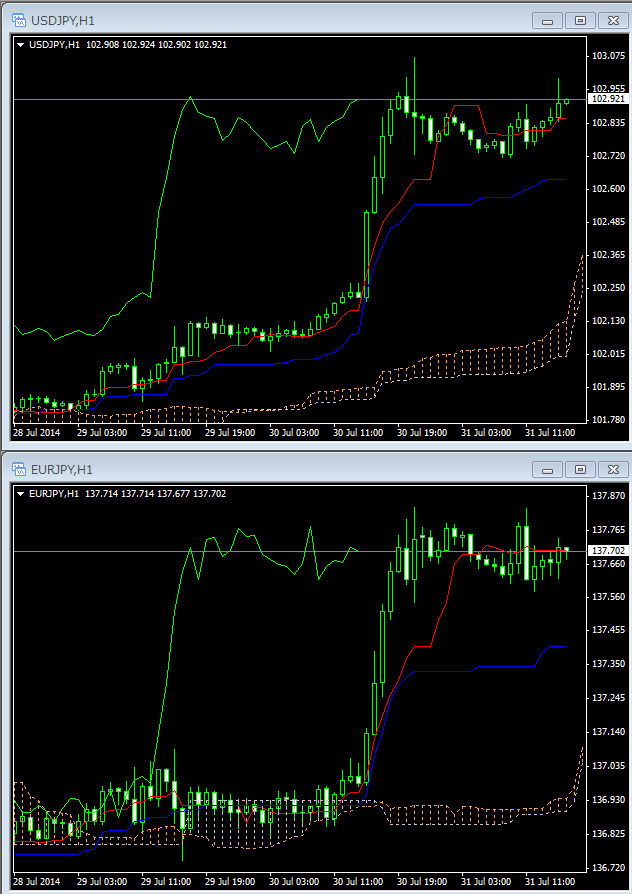Click 31 Jul 11:00 on USDJPY time axis
The image size is (632, 894).
point(550,432)
